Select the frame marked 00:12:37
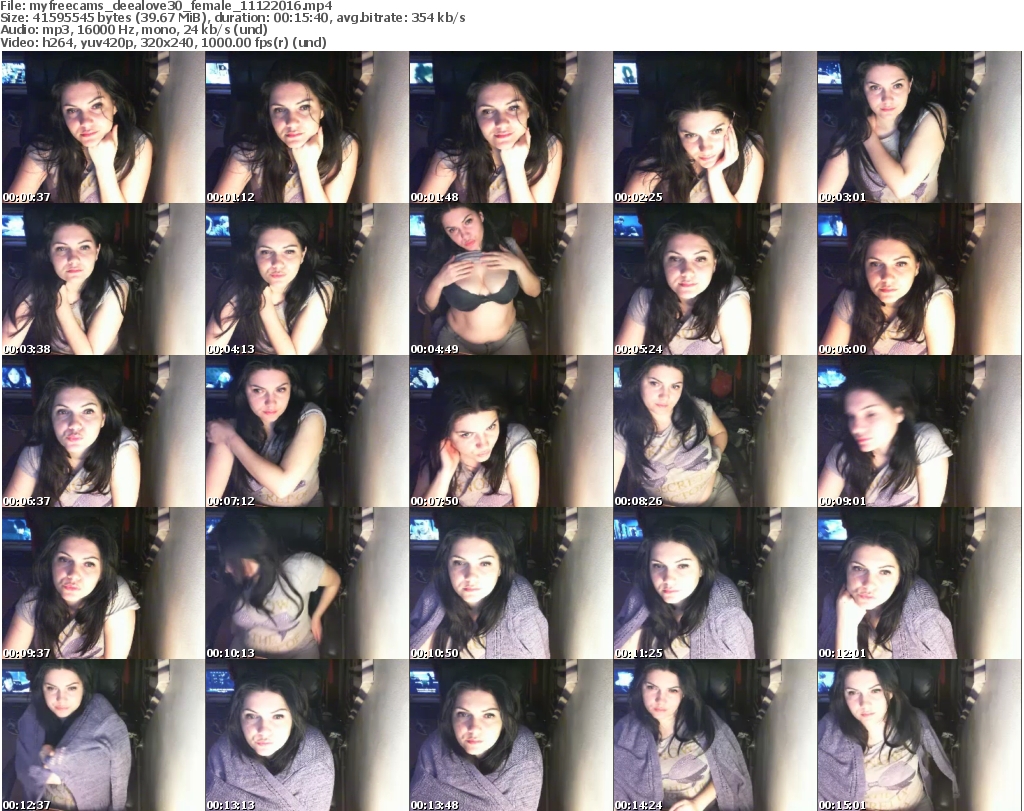Image resolution: width=1024 pixels, height=811 pixels. point(102,735)
